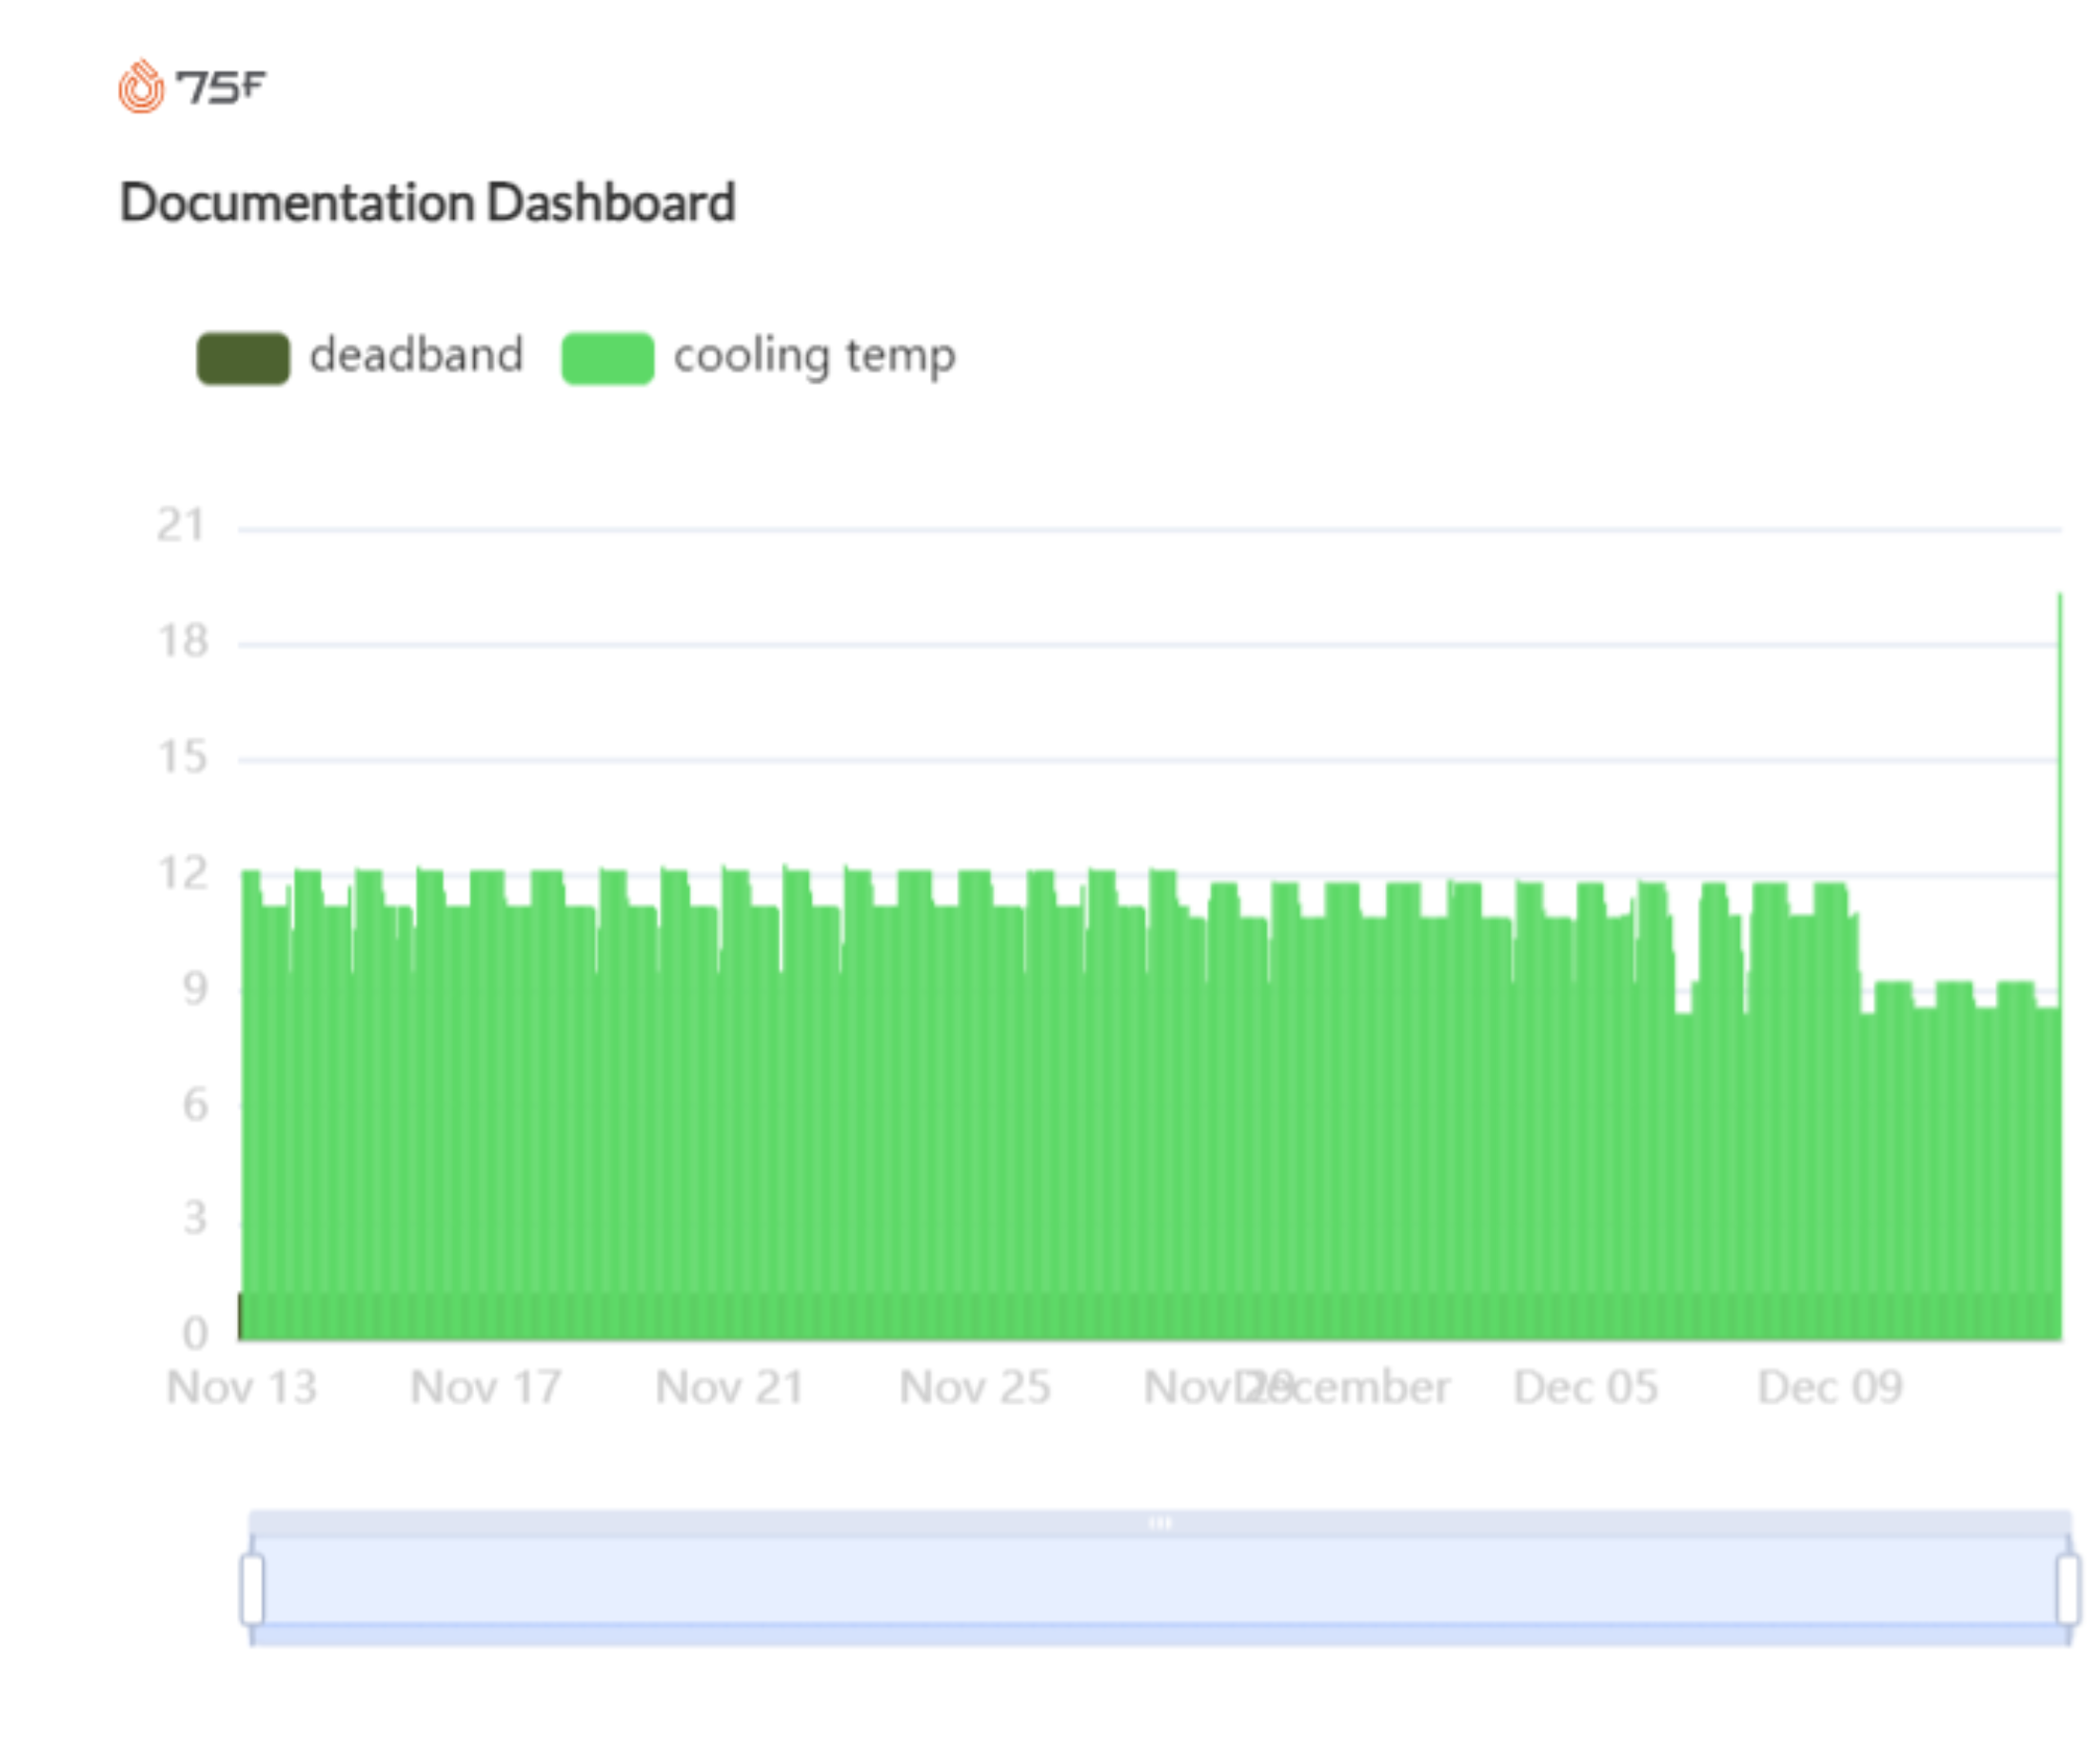Click the 18 y-axis value
Viewport: 2100px width, 1746px height.
click(x=183, y=642)
